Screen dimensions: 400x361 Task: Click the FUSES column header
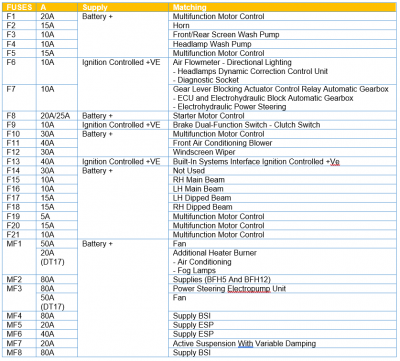[x=19, y=7]
